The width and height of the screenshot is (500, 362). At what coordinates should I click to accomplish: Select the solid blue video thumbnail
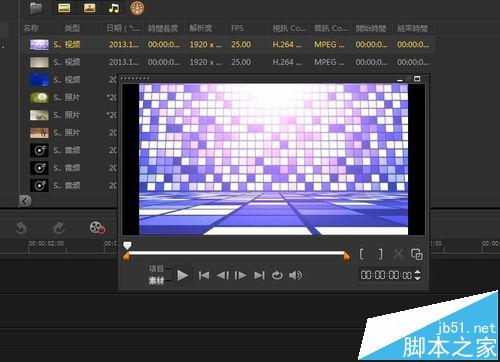tap(39, 80)
